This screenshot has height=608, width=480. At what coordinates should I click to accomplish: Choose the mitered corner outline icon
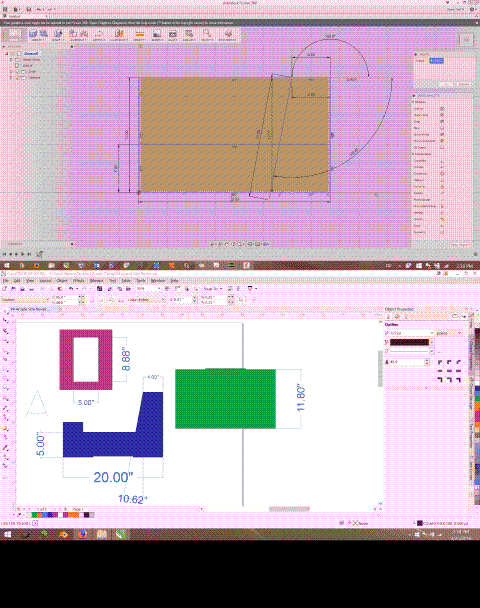(440, 362)
